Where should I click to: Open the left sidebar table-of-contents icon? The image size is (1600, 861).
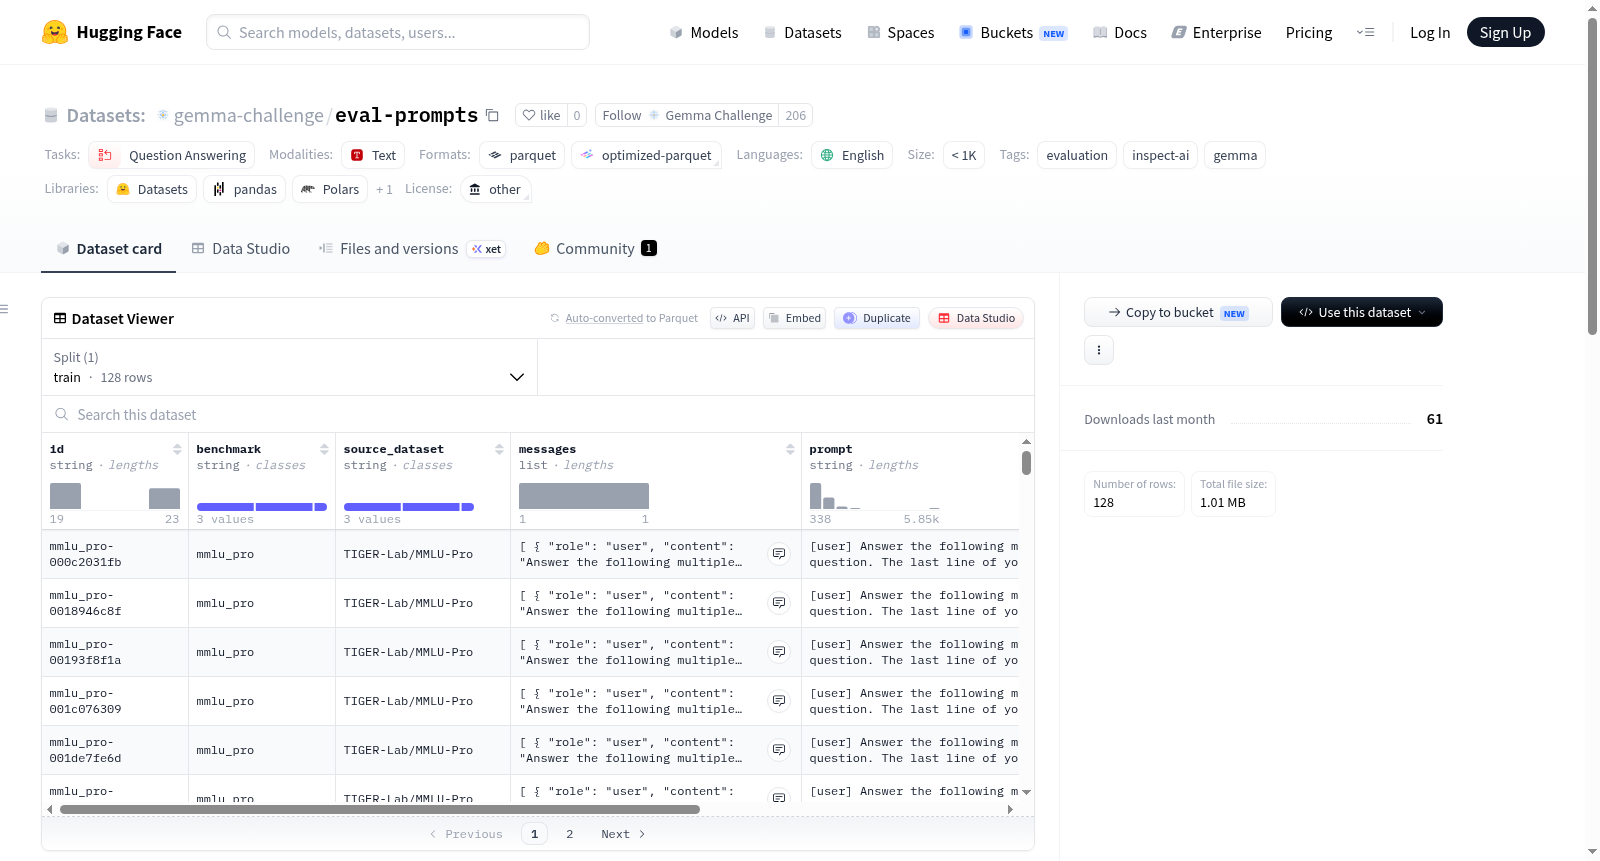point(5,309)
